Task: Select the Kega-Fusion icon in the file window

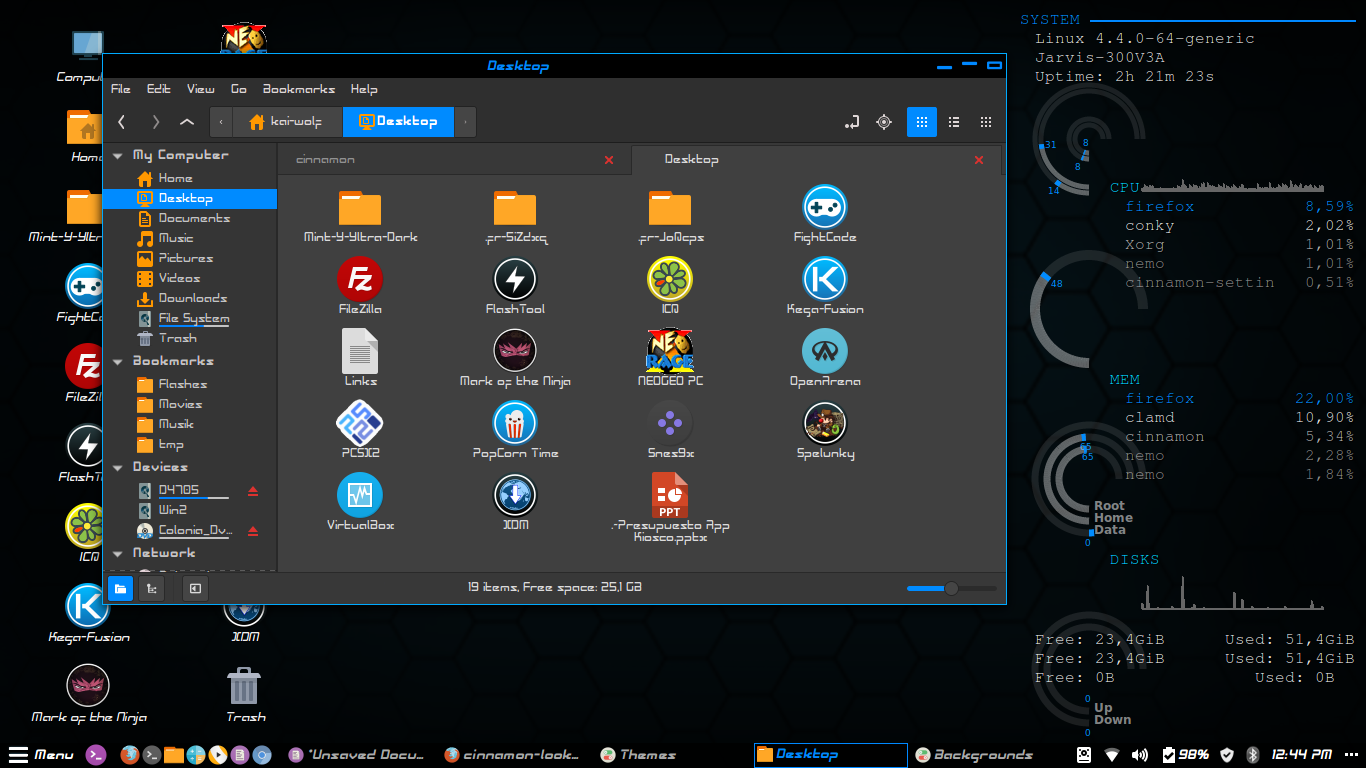Action: (825, 279)
